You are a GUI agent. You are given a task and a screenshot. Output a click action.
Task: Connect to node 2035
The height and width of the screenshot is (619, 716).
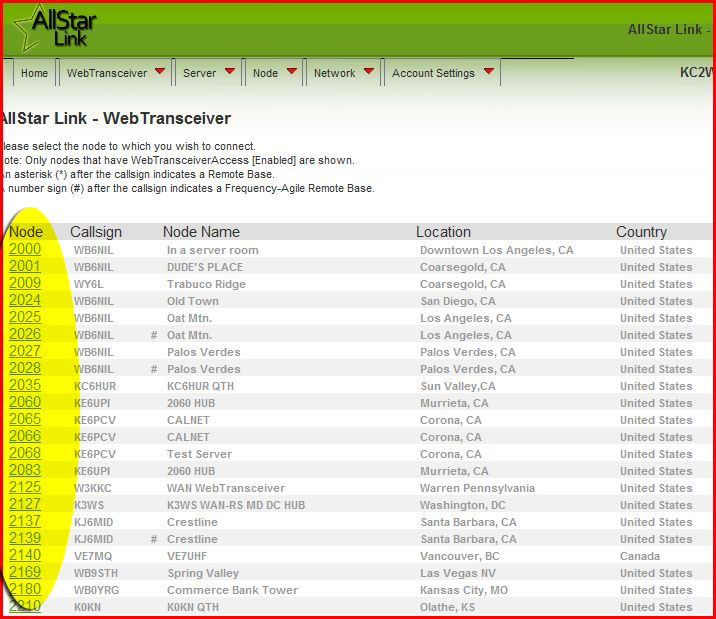(25, 385)
